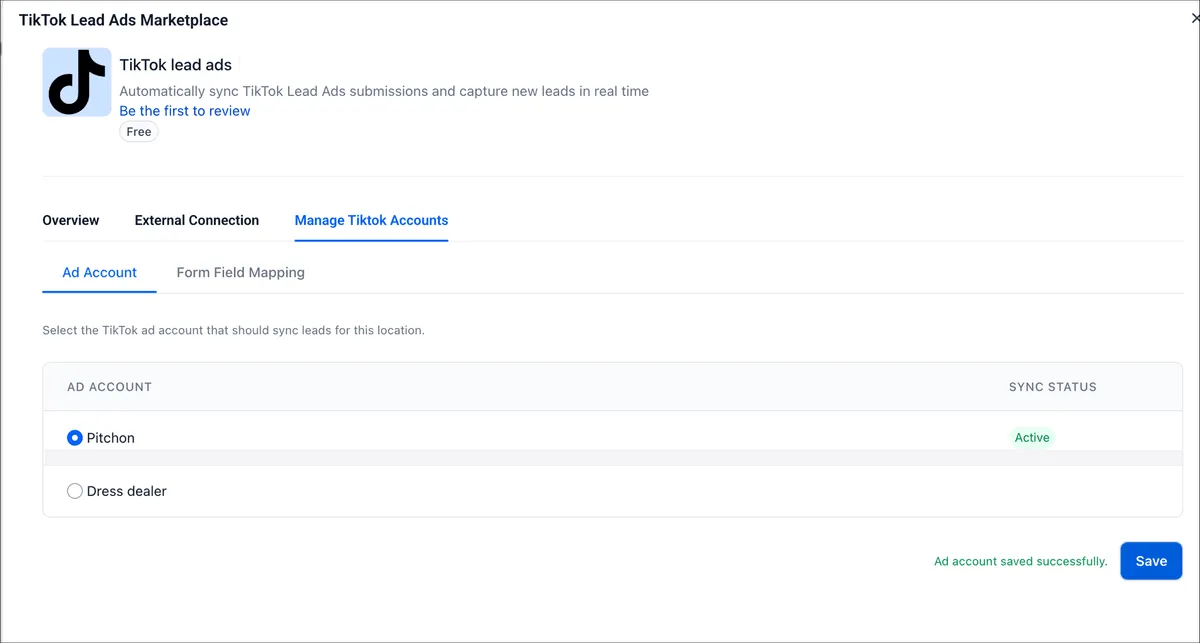1200x643 pixels.
Task: Click the Free pricing badge
Action: (139, 132)
